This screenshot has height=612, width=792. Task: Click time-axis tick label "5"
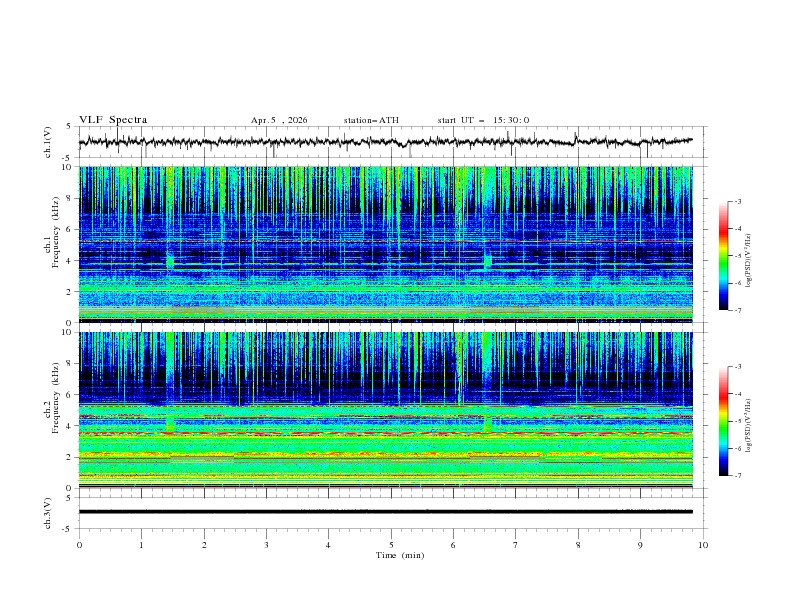(391, 545)
